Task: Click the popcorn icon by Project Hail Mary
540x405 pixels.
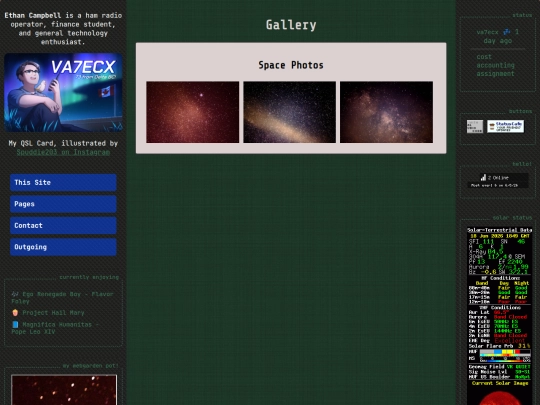Action: (x=15, y=313)
